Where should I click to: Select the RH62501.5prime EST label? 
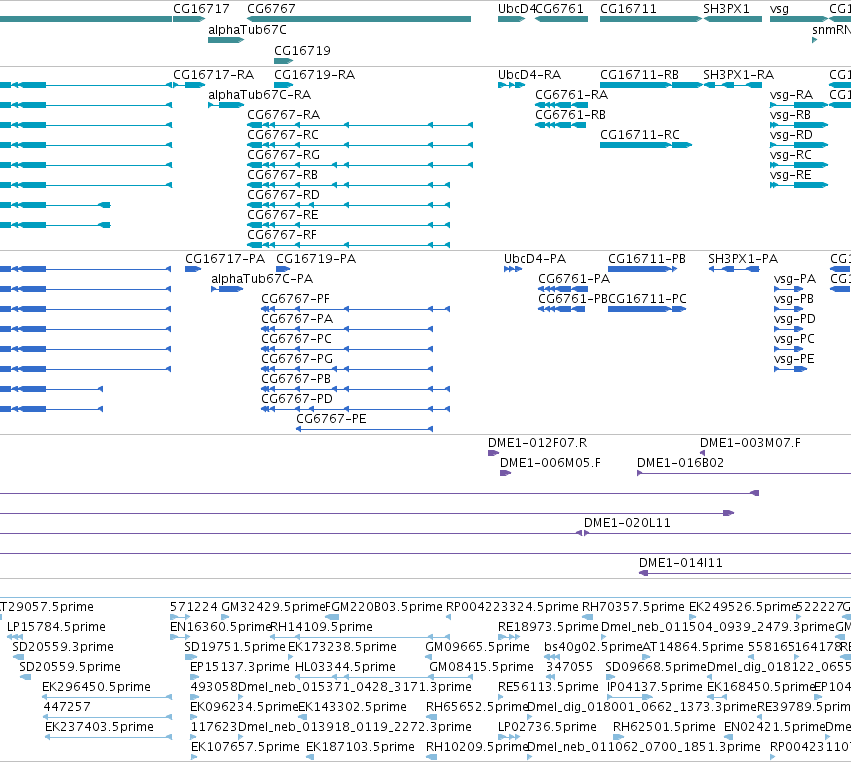664,727
